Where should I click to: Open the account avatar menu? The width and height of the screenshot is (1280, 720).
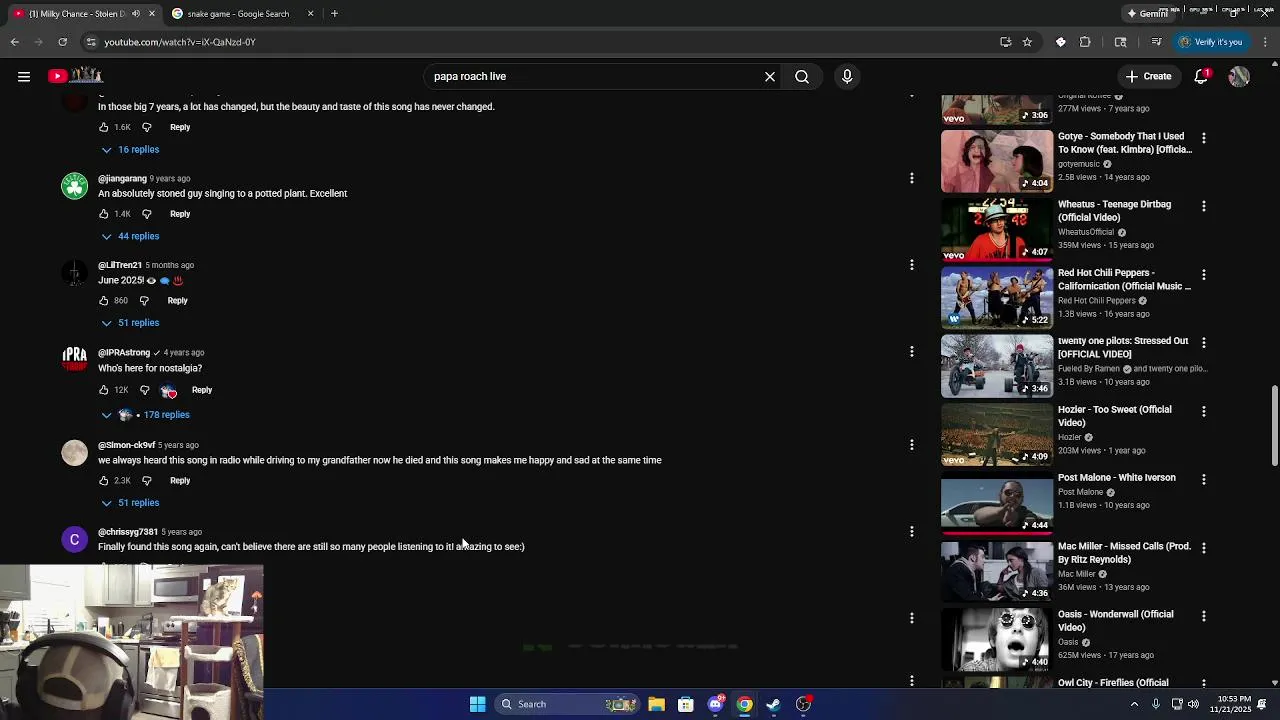point(1239,76)
